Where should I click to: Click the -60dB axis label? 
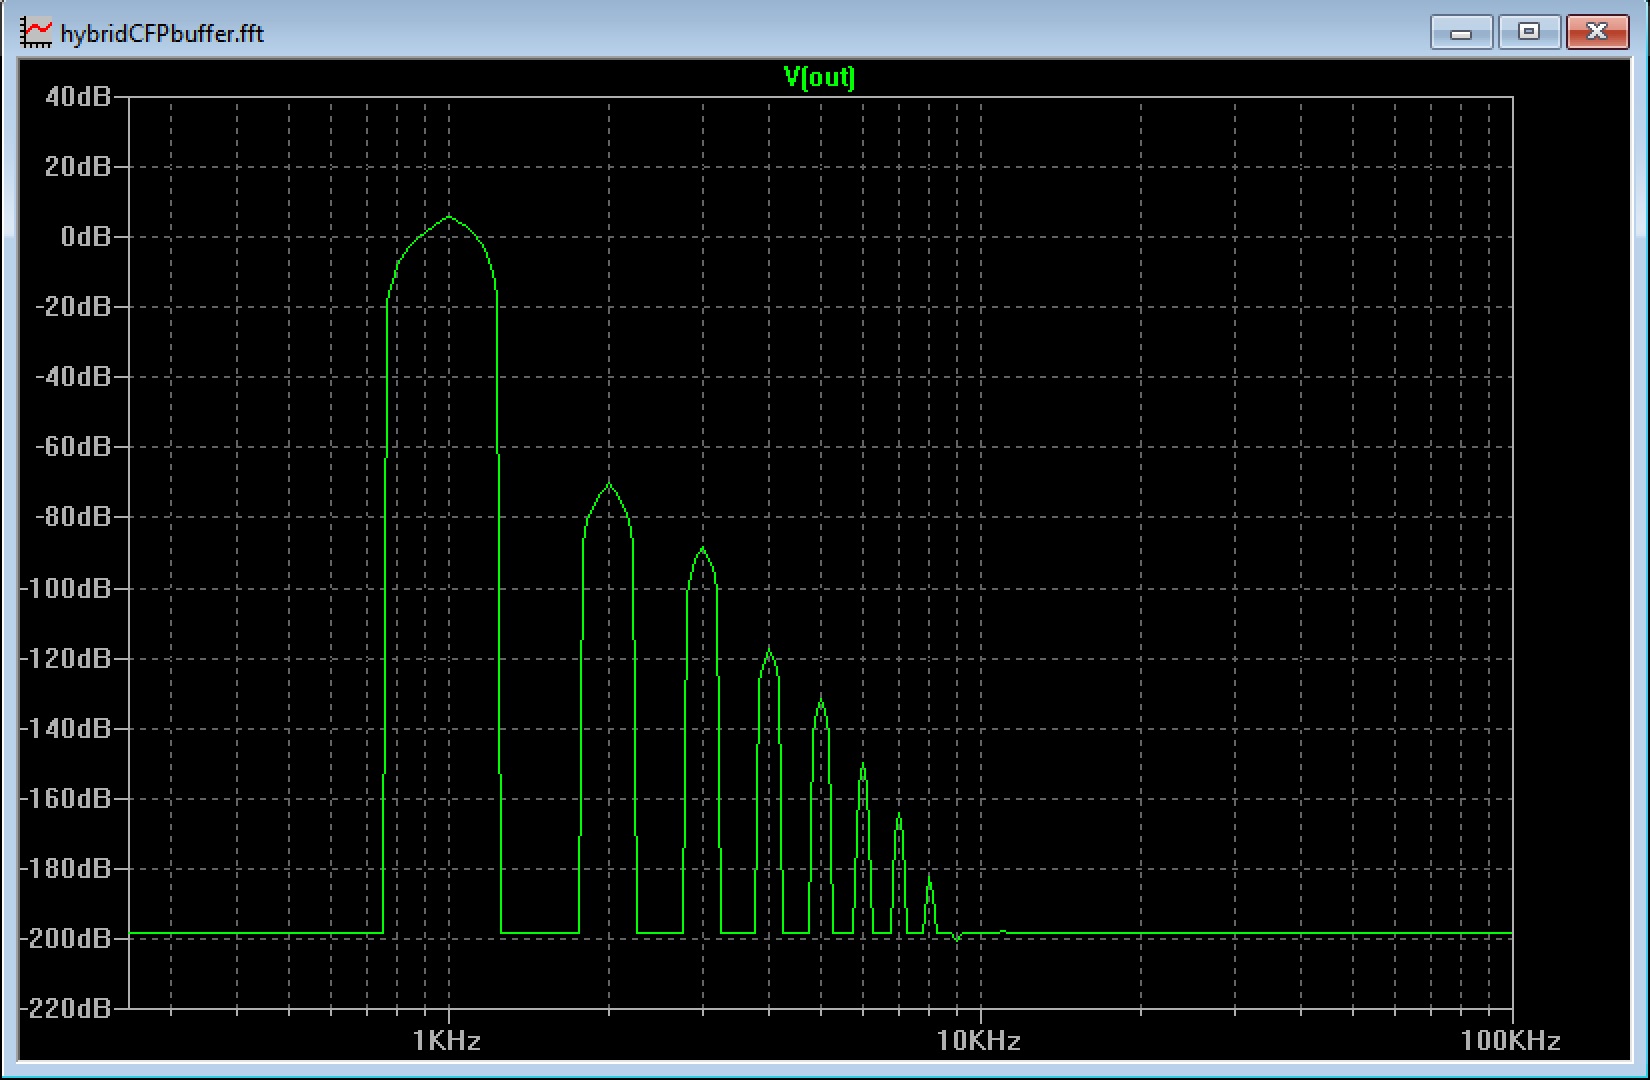tap(73, 447)
